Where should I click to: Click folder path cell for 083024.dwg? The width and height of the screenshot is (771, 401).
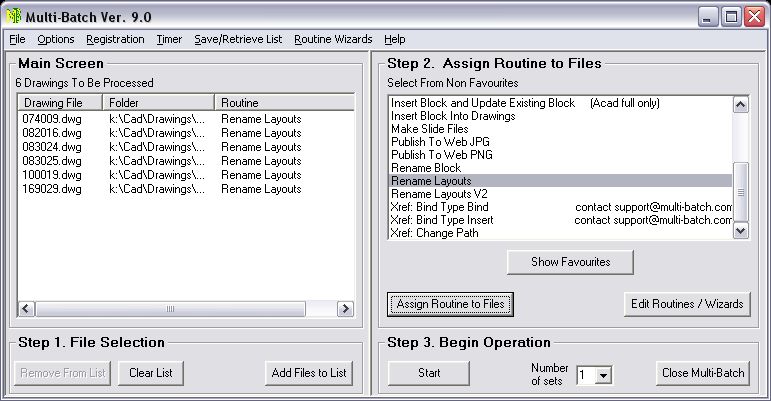pyautogui.click(x=157, y=147)
